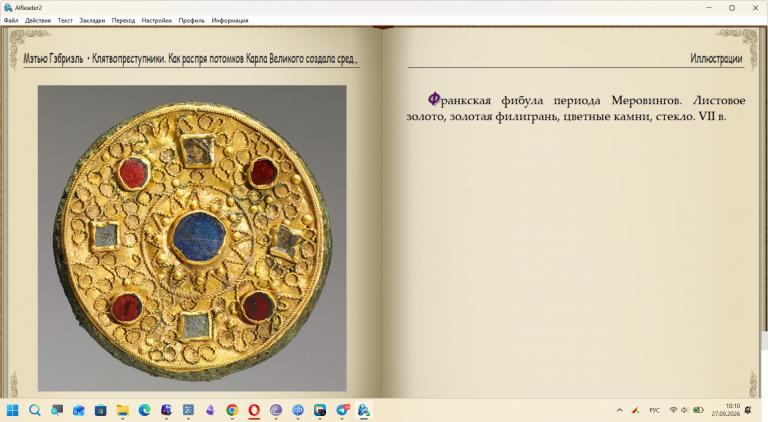The height and width of the screenshot is (422, 768).
Task: Open the clock and date 10:10 flyout
Action: pos(726,410)
